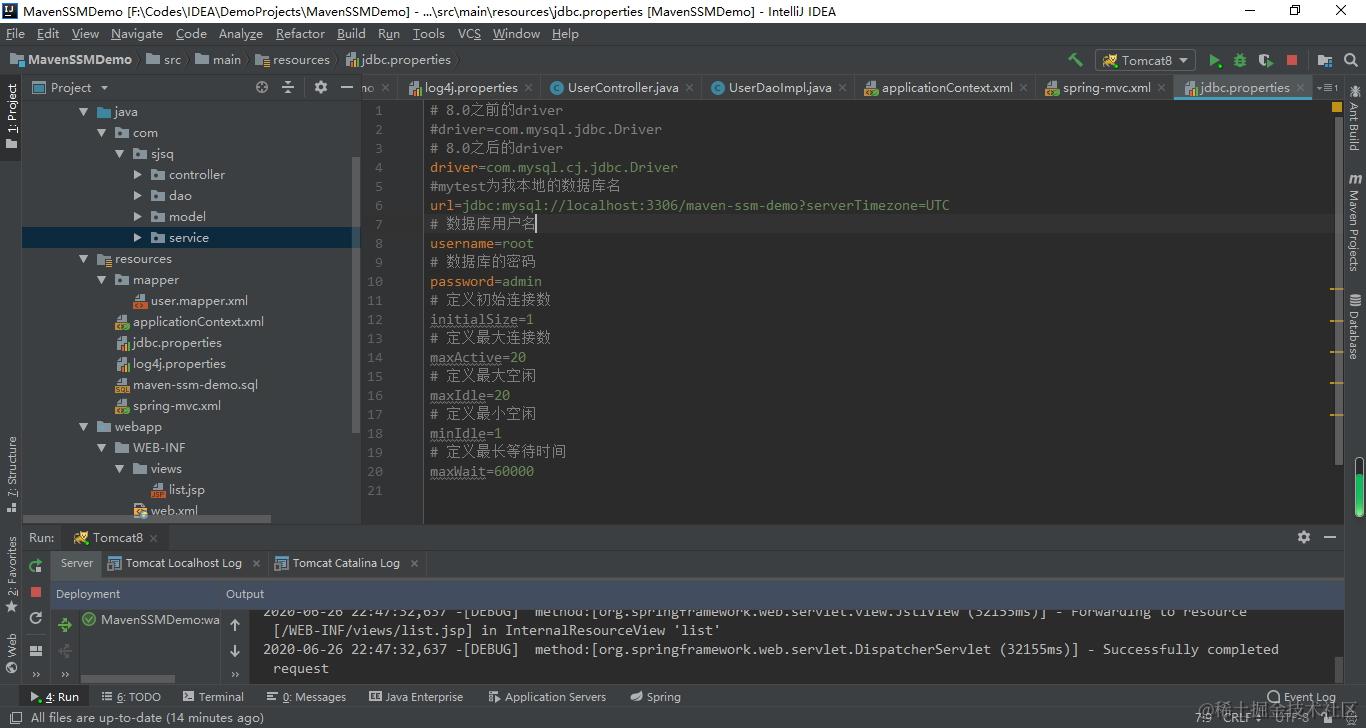The height and width of the screenshot is (728, 1366).
Task: Open the Database side panel
Action: click(x=1354, y=326)
